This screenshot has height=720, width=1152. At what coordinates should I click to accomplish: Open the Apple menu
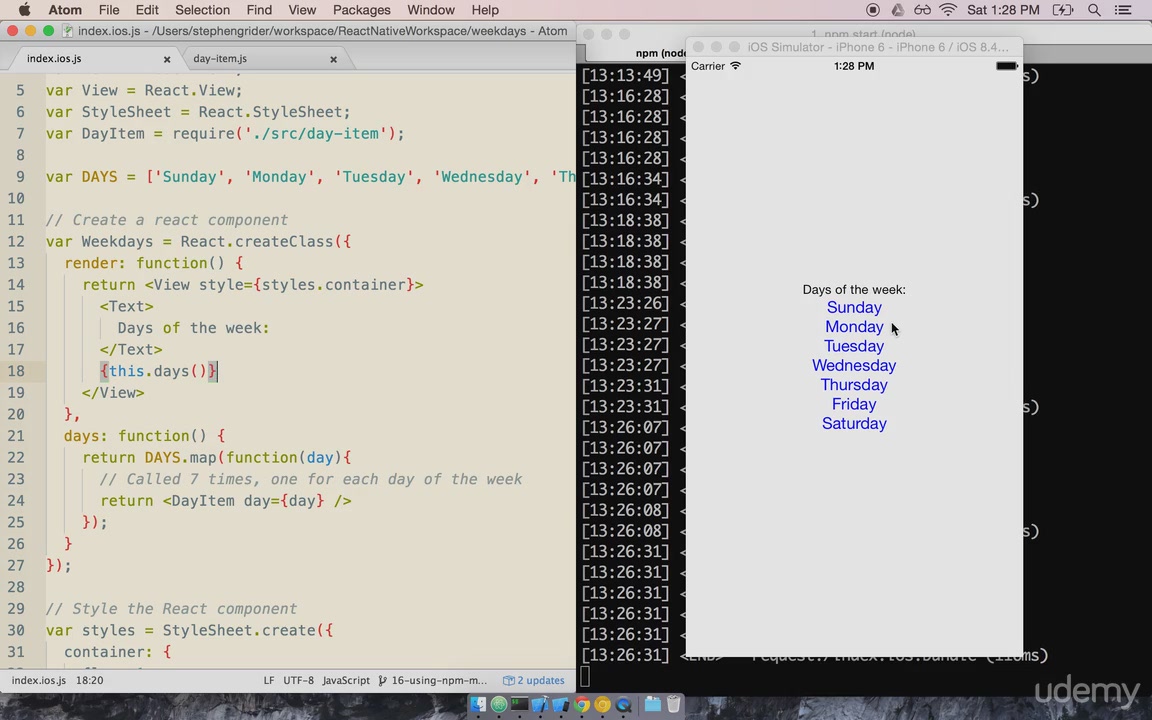pos(24,10)
